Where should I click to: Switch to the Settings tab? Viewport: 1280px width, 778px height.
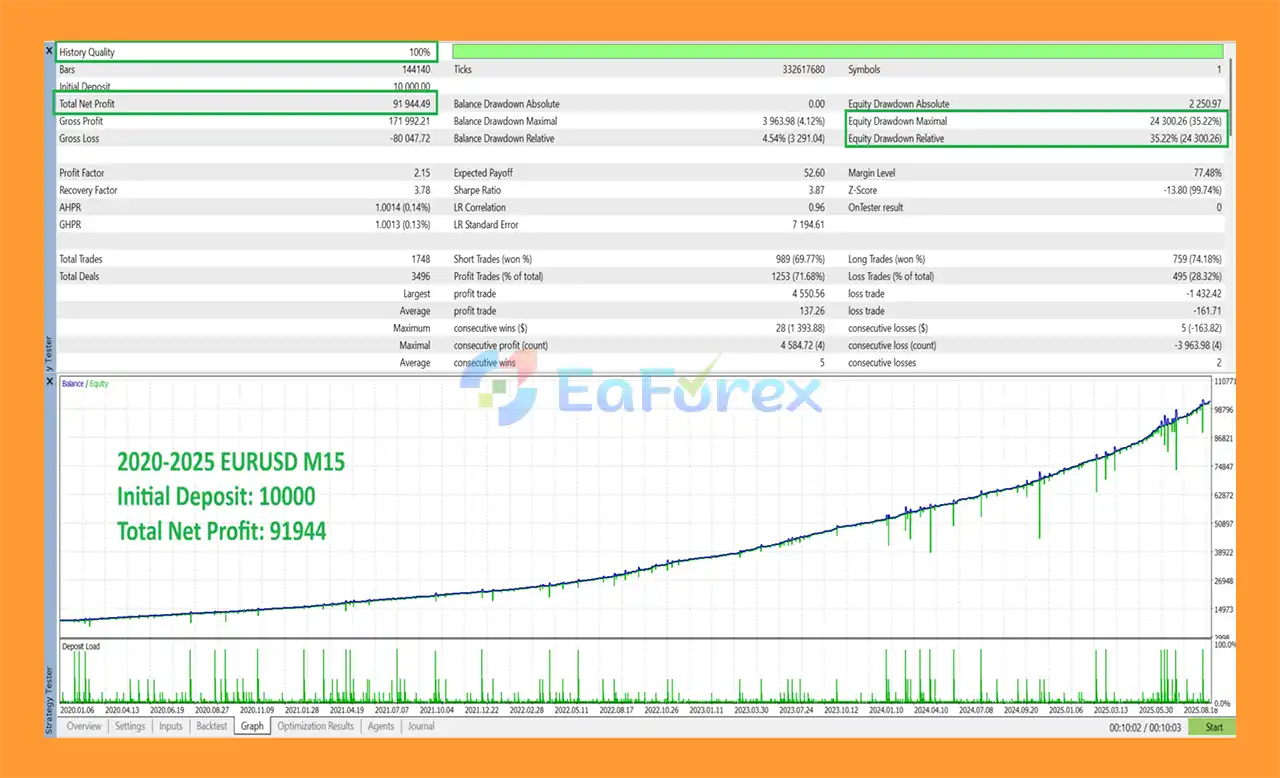[x=130, y=726]
